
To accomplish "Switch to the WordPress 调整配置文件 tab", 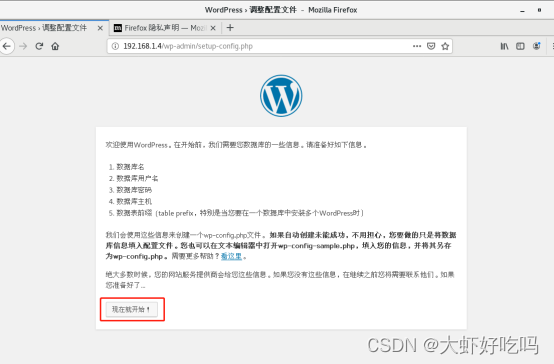I will click(x=53, y=28).
